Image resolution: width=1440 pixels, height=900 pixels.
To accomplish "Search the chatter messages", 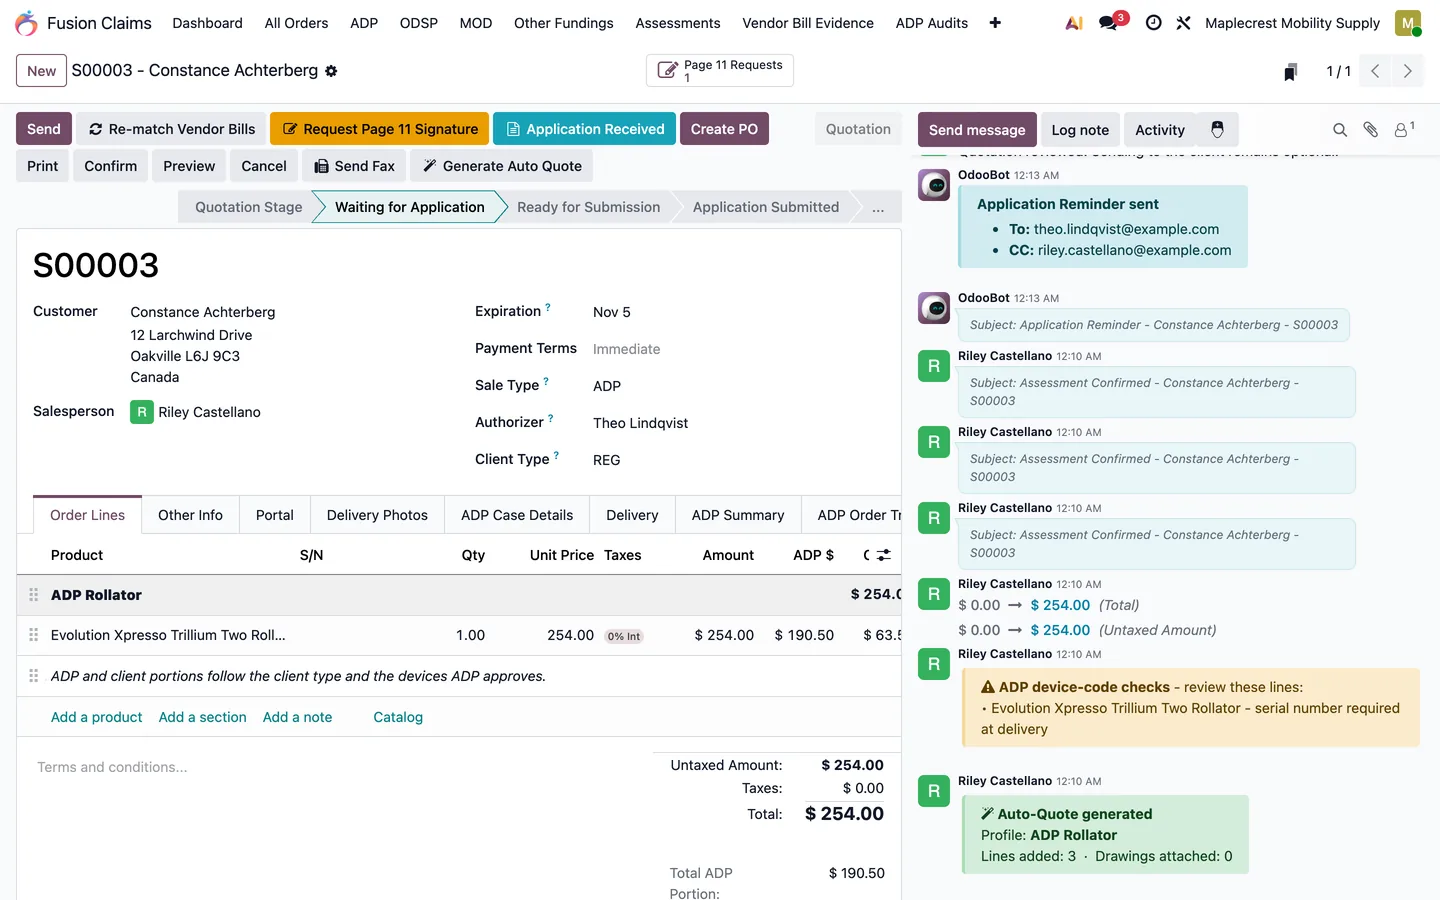I will click(x=1340, y=130).
